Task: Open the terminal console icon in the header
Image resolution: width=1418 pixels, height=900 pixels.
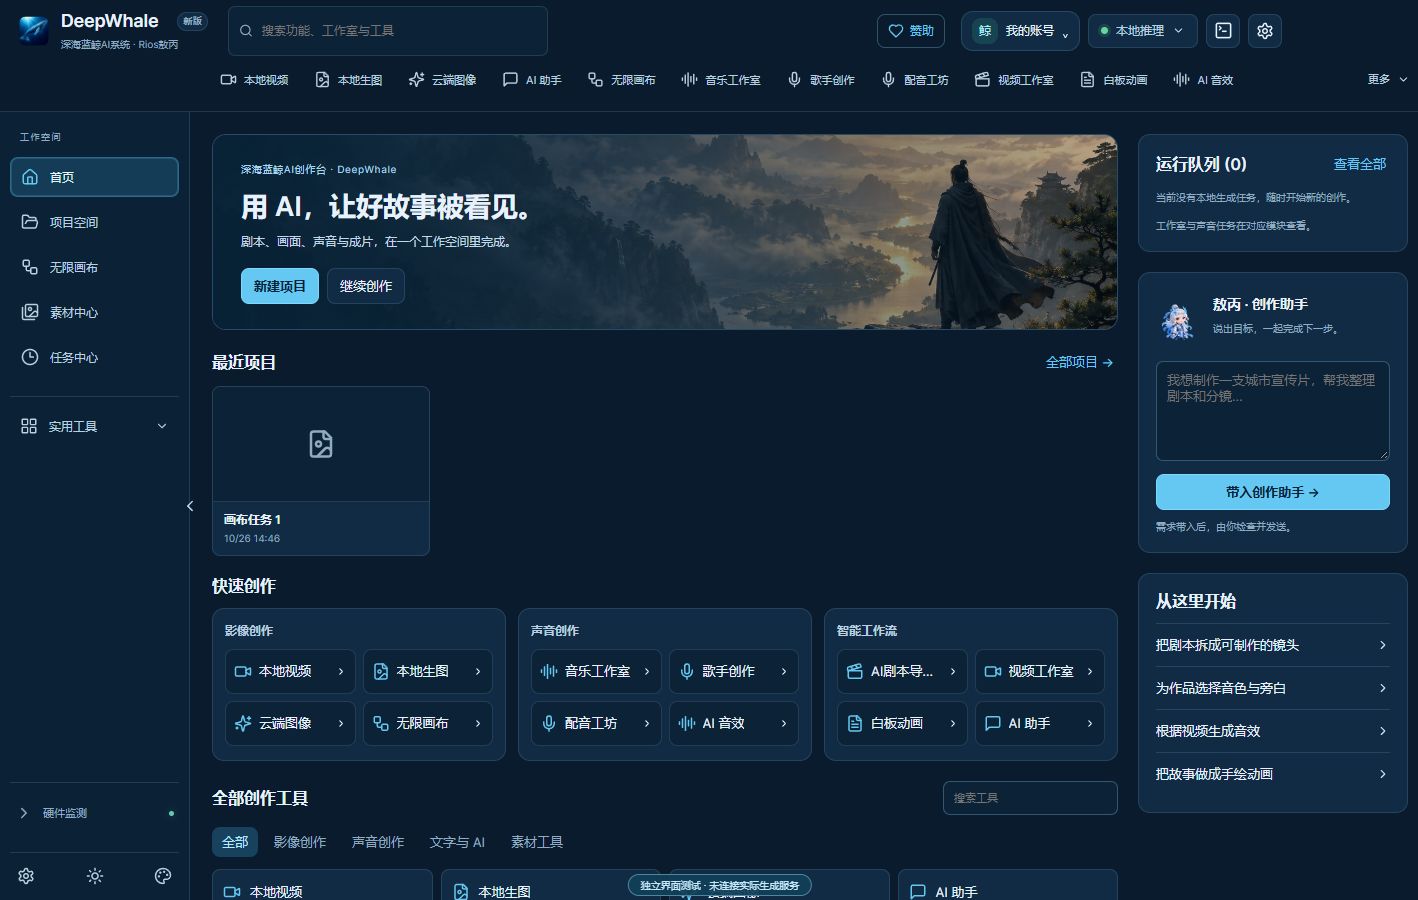Action: click(x=1223, y=31)
